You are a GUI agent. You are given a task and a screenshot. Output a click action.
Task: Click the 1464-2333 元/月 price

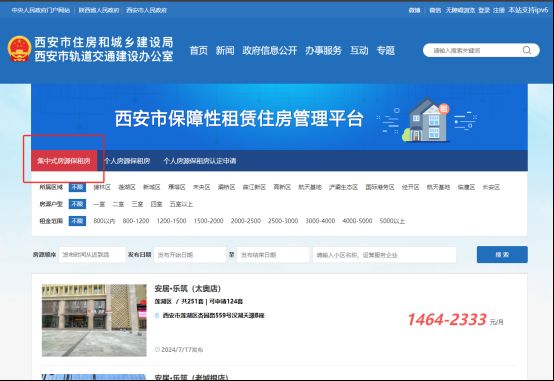point(456,320)
